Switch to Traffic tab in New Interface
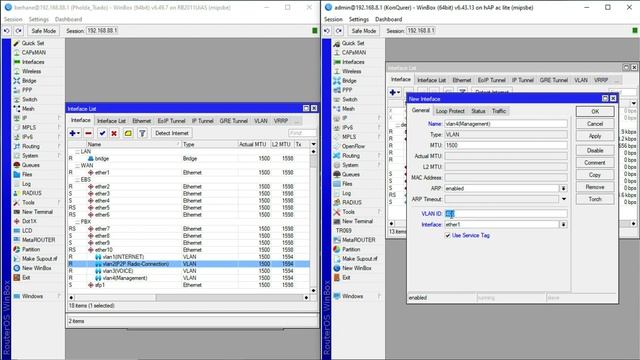Image resolution: width=640 pixels, height=360 pixels. tap(499, 111)
